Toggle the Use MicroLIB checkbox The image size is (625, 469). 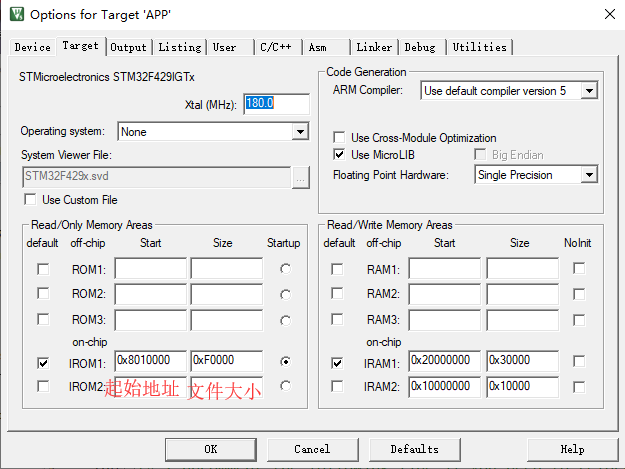tap(339, 154)
